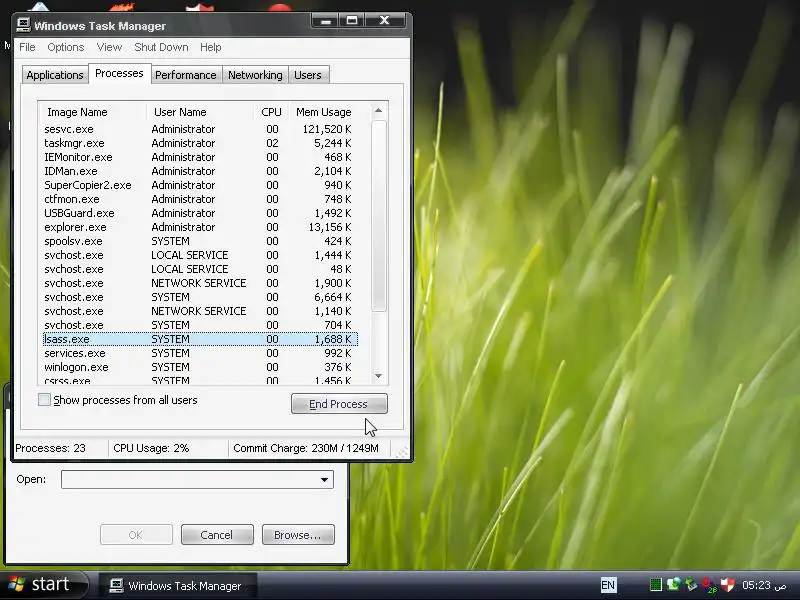
Task: Select the svchost.exe row using 1,900 K
Action: (200, 283)
